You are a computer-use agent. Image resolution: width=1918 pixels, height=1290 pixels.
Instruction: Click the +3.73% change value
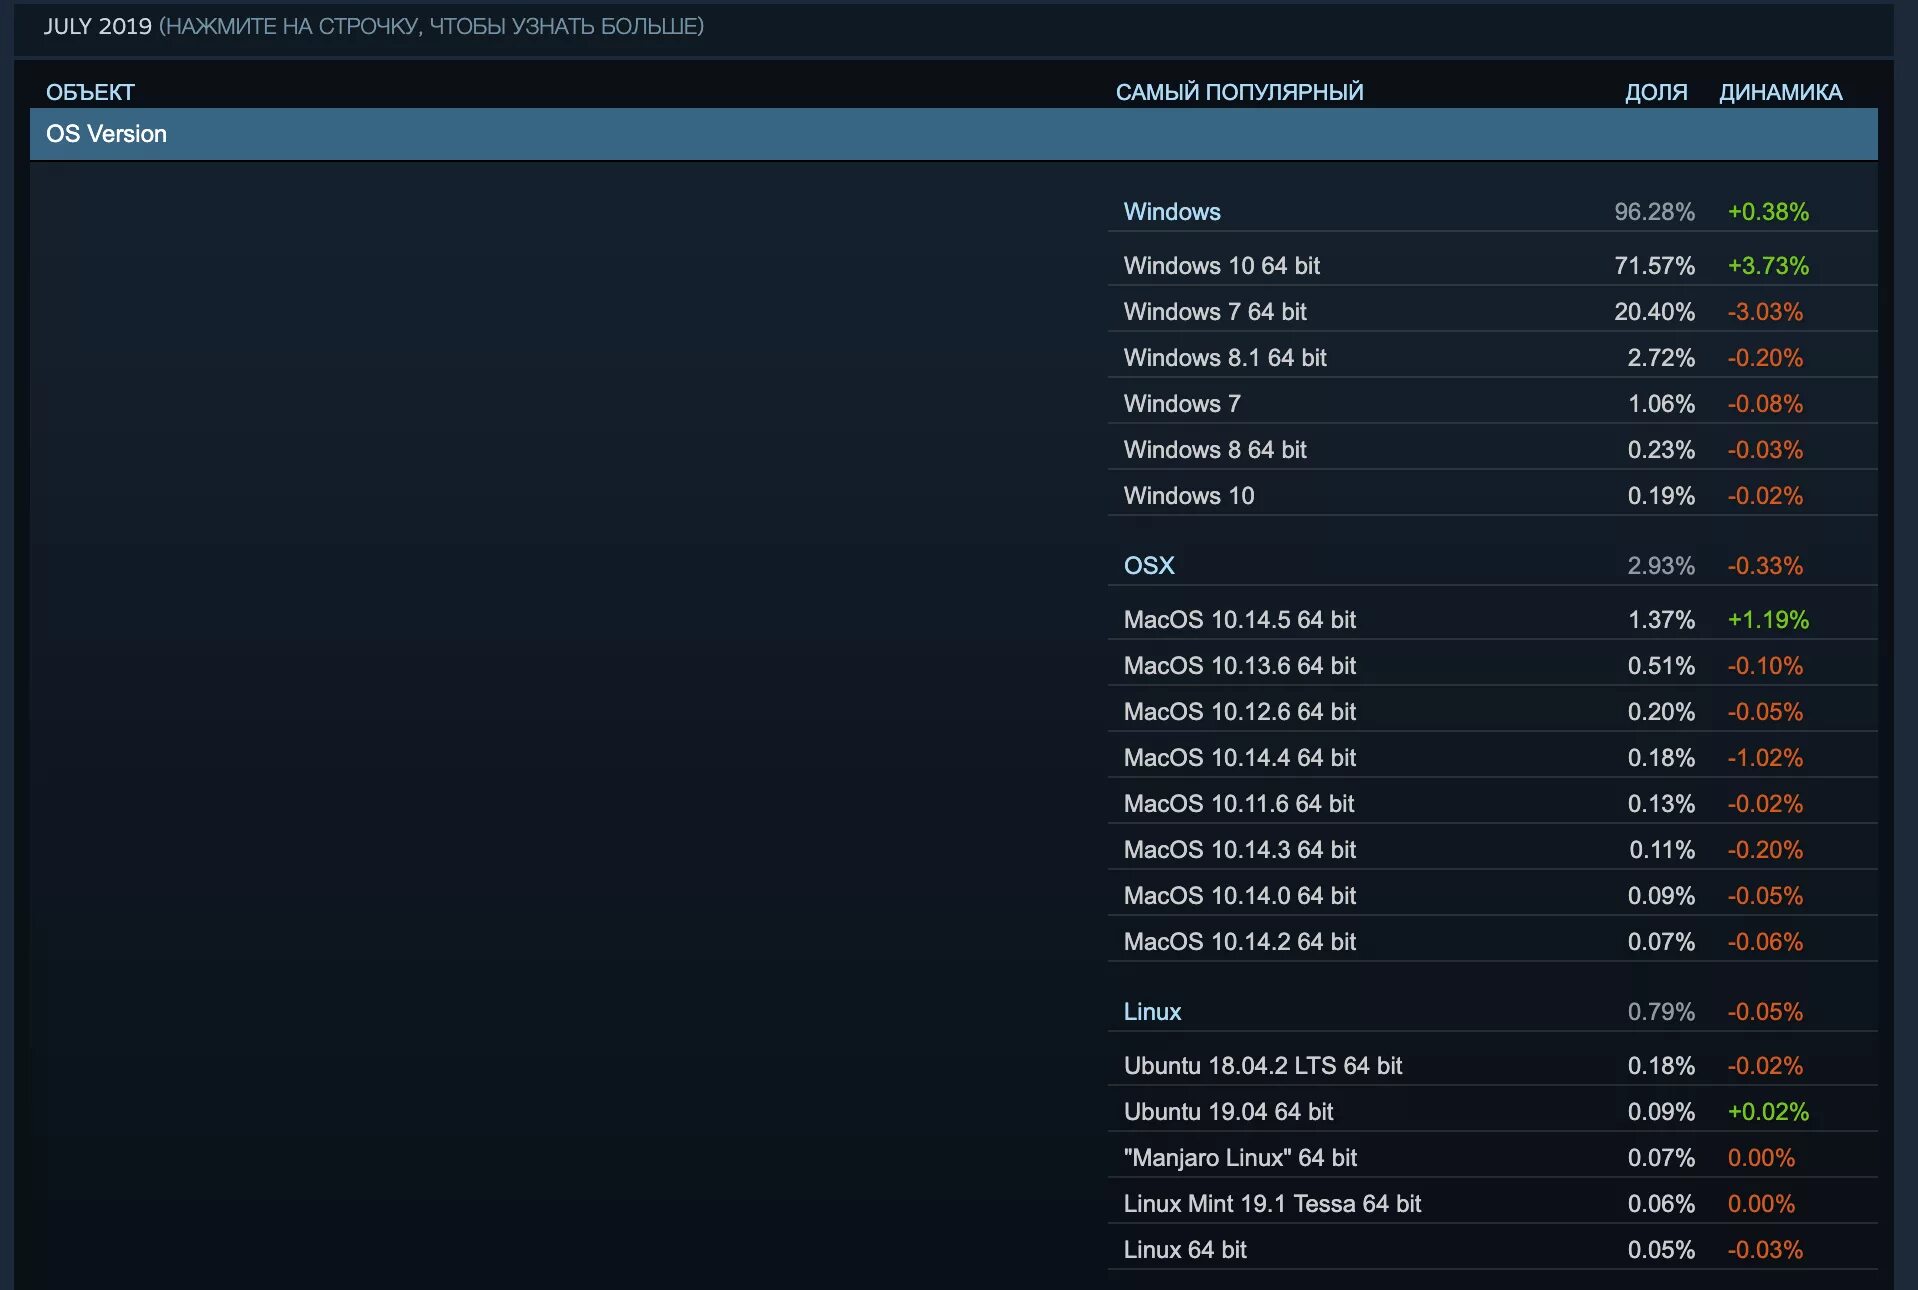[x=1768, y=266]
